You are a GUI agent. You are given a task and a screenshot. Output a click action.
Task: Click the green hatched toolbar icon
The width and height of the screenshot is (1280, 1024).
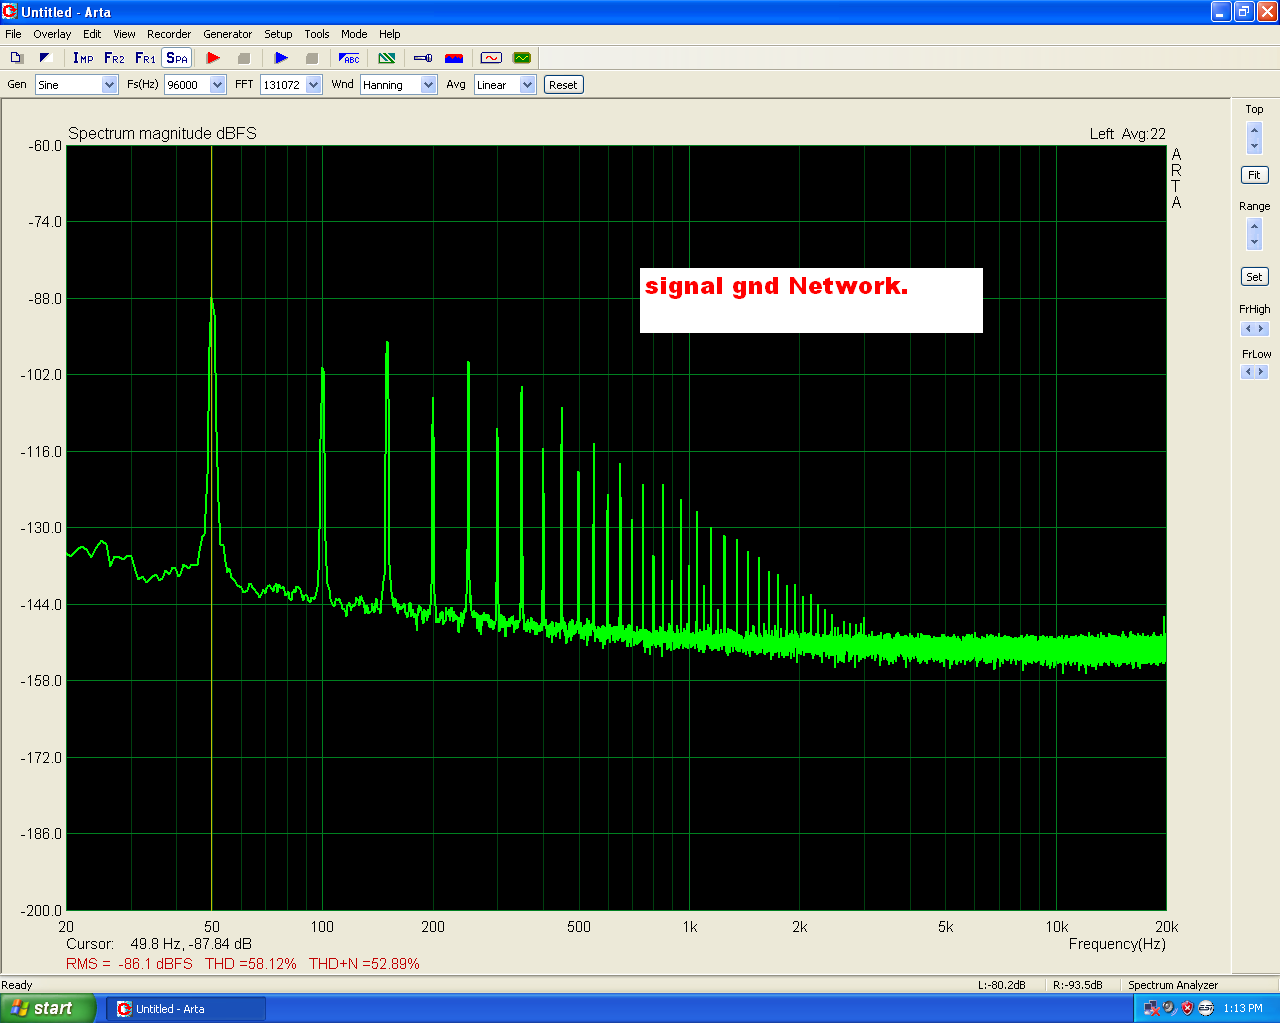coord(387,58)
